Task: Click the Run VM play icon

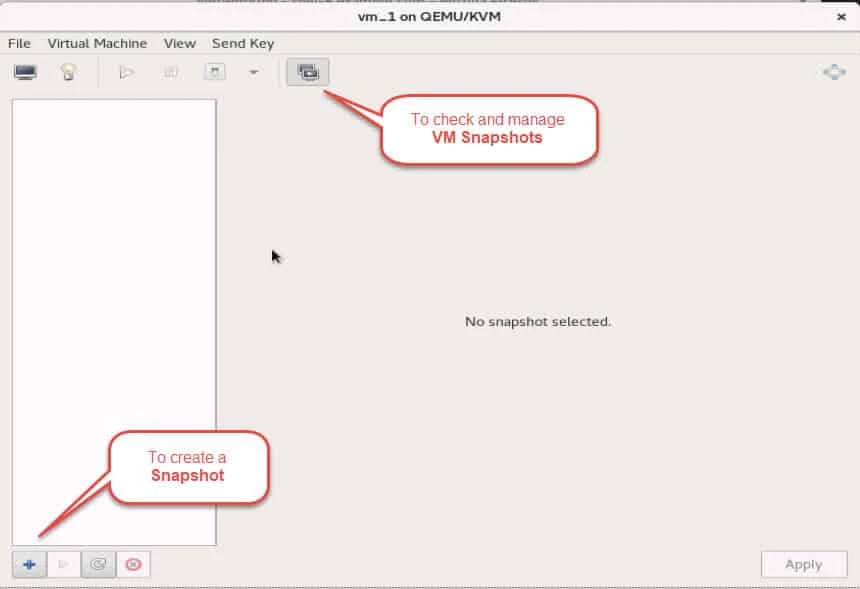Action: [126, 71]
